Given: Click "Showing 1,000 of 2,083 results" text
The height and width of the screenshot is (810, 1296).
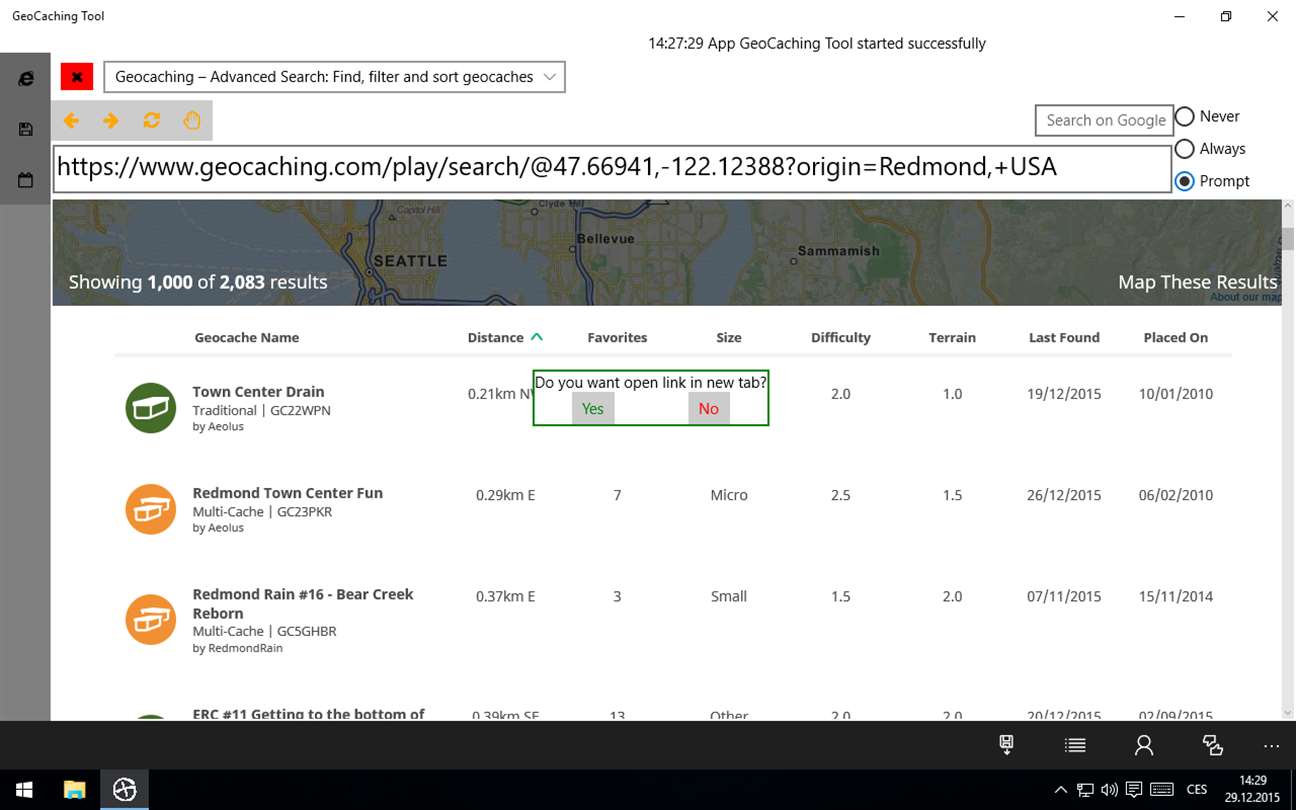Looking at the screenshot, I should pos(198,282).
